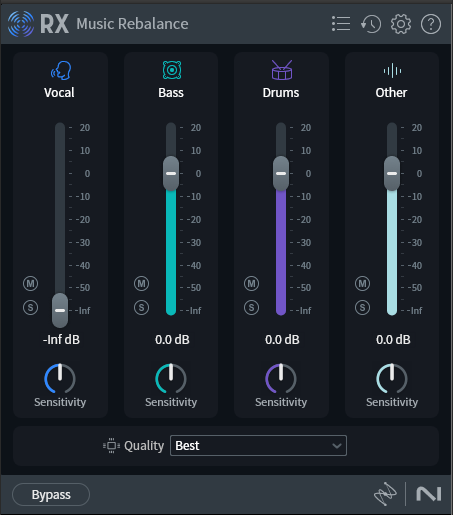Image resolution: width=453 pixels, height=515 pixels.
Task: Click the Vocal gain fader handle
Action: tap(60, 310)
